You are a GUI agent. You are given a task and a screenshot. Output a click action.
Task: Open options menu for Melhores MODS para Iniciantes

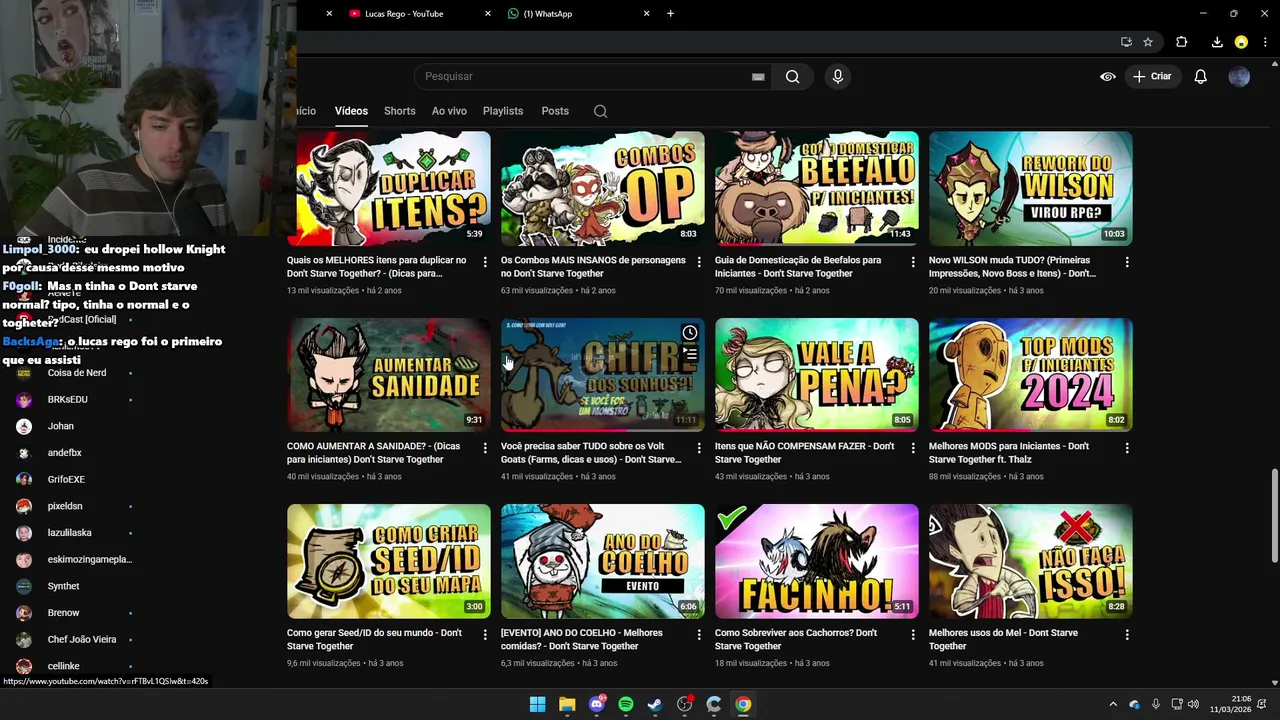1127,448
